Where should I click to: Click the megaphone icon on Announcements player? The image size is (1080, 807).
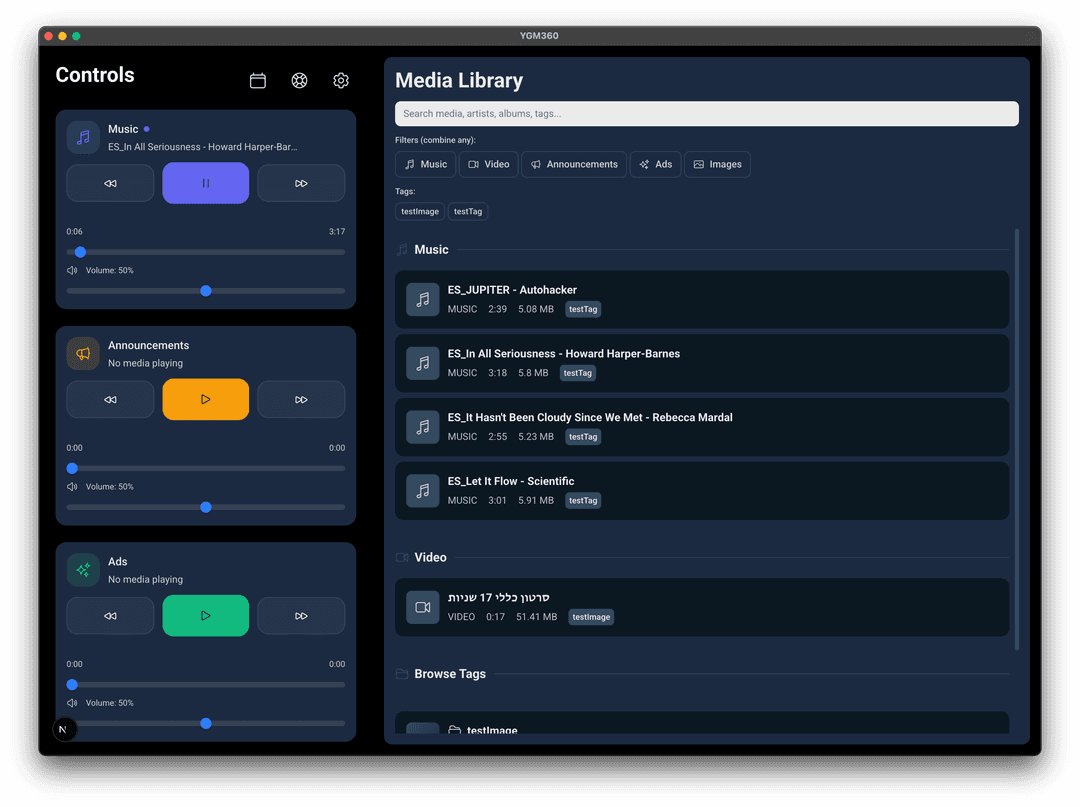82,353
